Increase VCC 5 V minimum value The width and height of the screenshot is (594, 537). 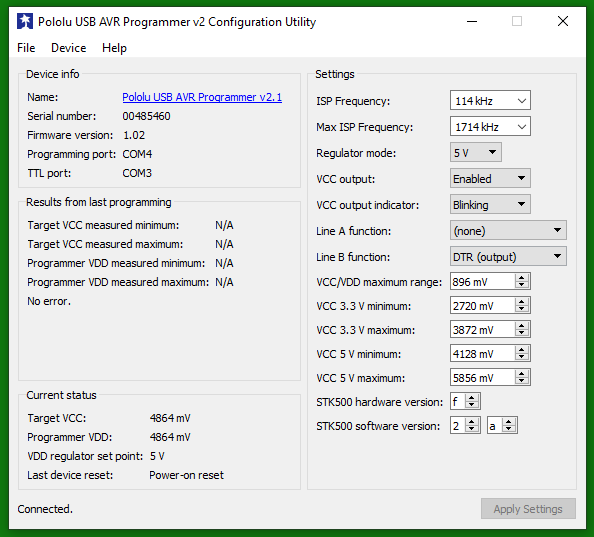522,350
